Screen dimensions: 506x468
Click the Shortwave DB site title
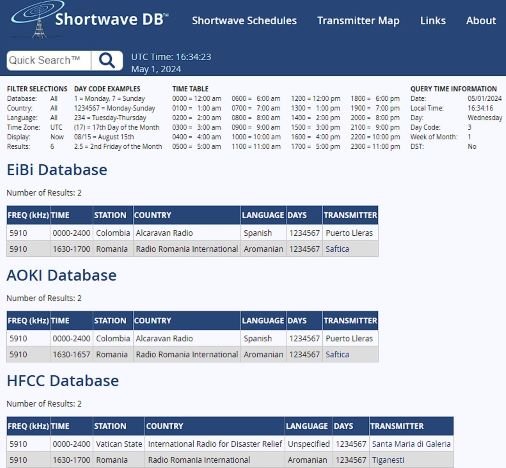112,19
